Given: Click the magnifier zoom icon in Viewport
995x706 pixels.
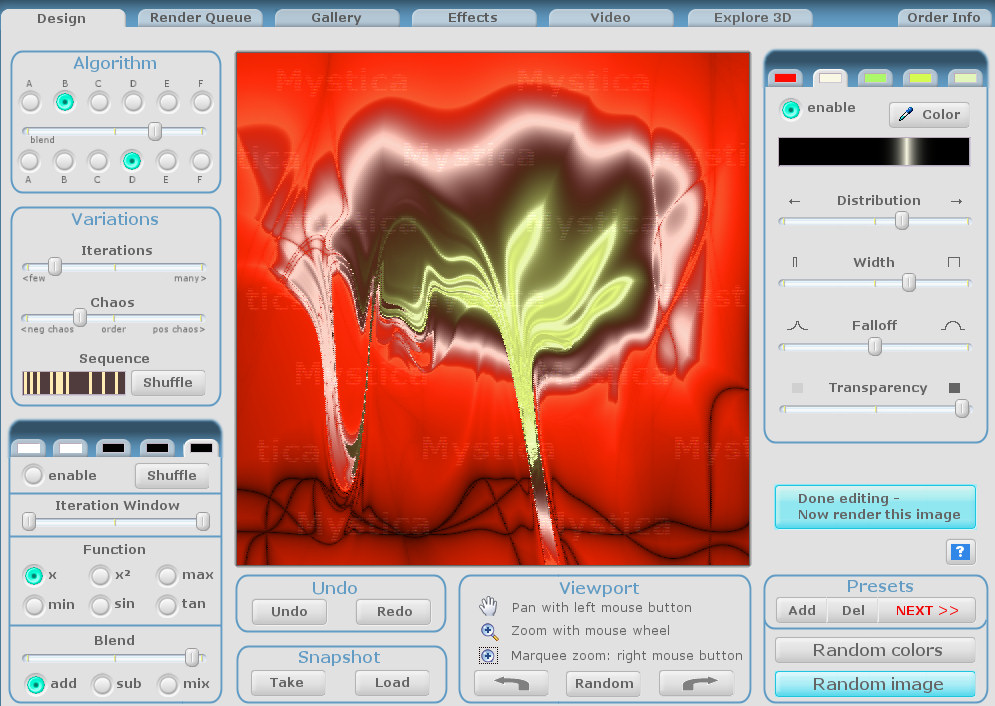Looking at the screenshot, I should click(x=489, y=631).
